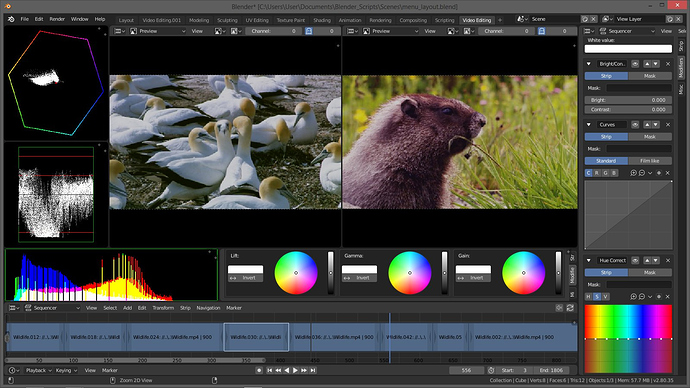Open the Strip menu in sequencer header
This screenshot has width=690, height=388.
click(x=185, y=308)
